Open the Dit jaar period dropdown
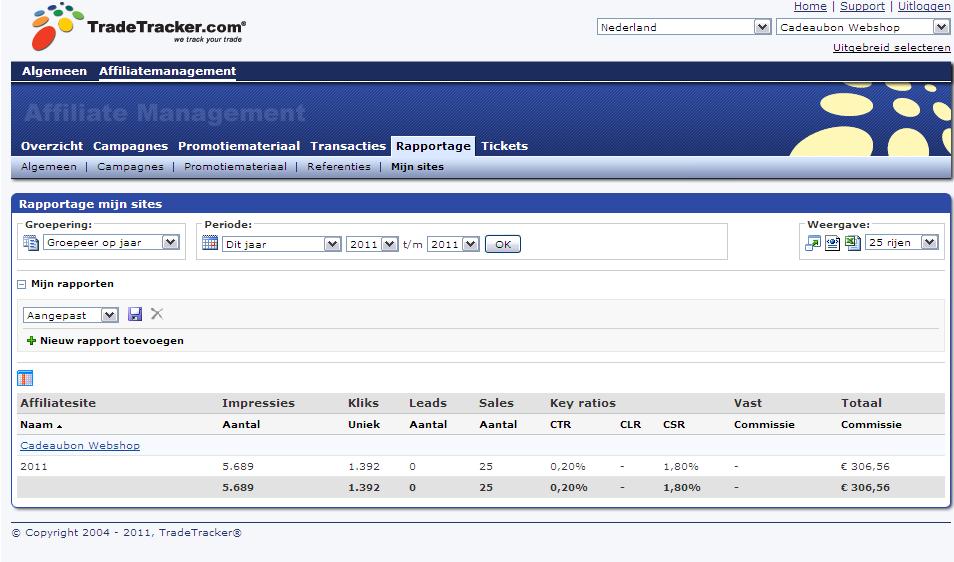This screenshot has width=954, height=562. (x=282, y=245)
